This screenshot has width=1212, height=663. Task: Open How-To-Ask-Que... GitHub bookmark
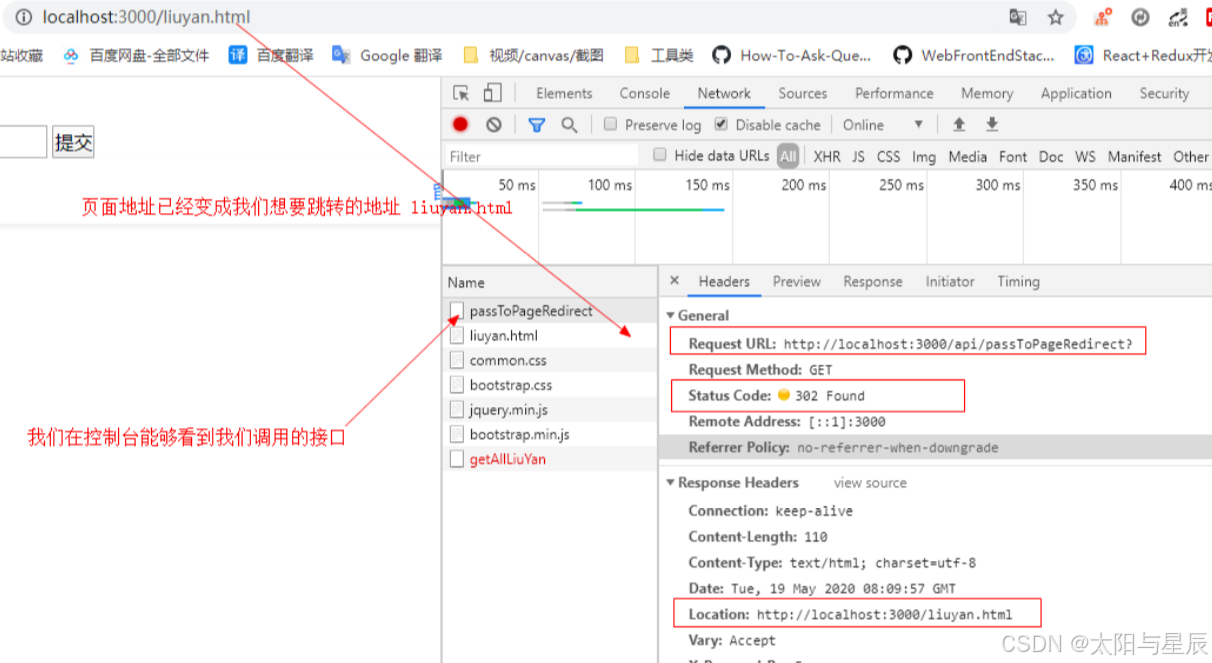(792, 55)
